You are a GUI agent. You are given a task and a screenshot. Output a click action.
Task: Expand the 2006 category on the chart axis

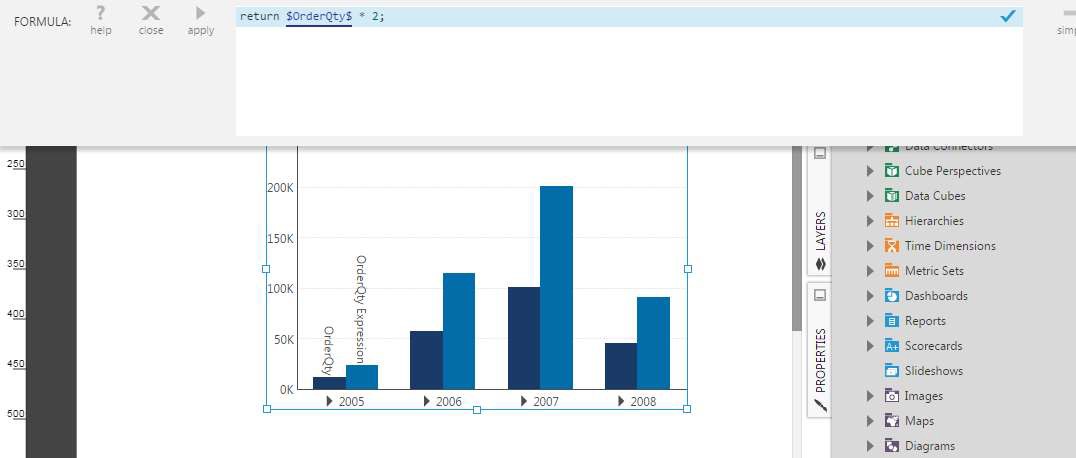[427, 401]
